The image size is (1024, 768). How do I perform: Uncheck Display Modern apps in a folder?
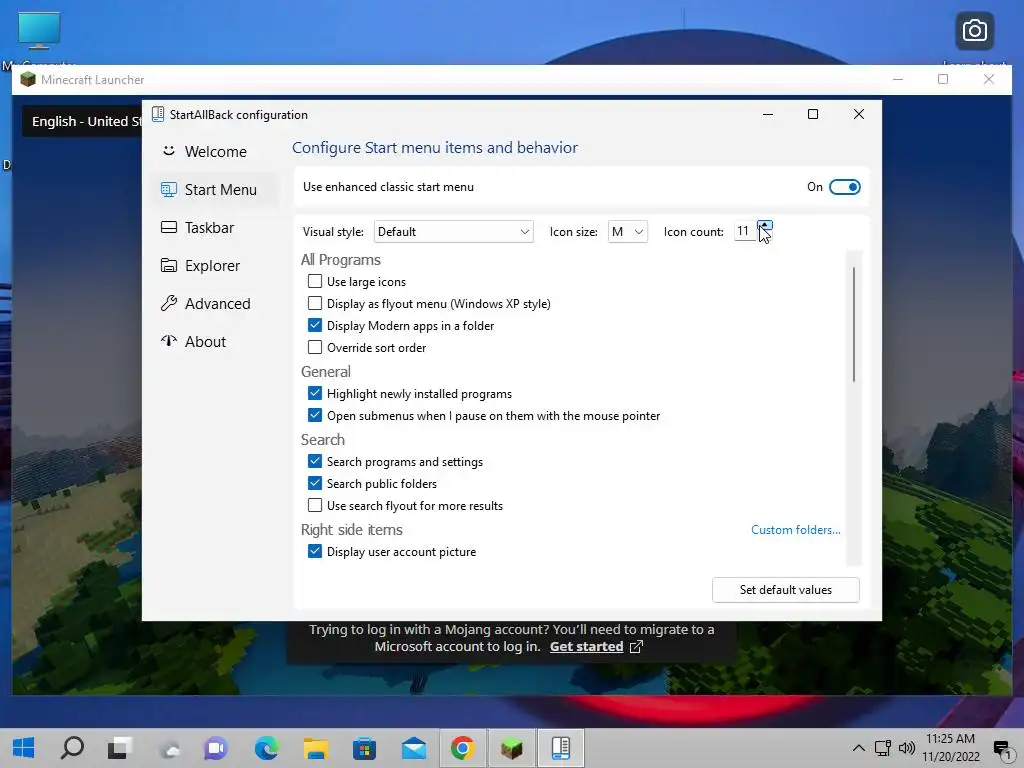pyautogui.click(x=315, y=325)
